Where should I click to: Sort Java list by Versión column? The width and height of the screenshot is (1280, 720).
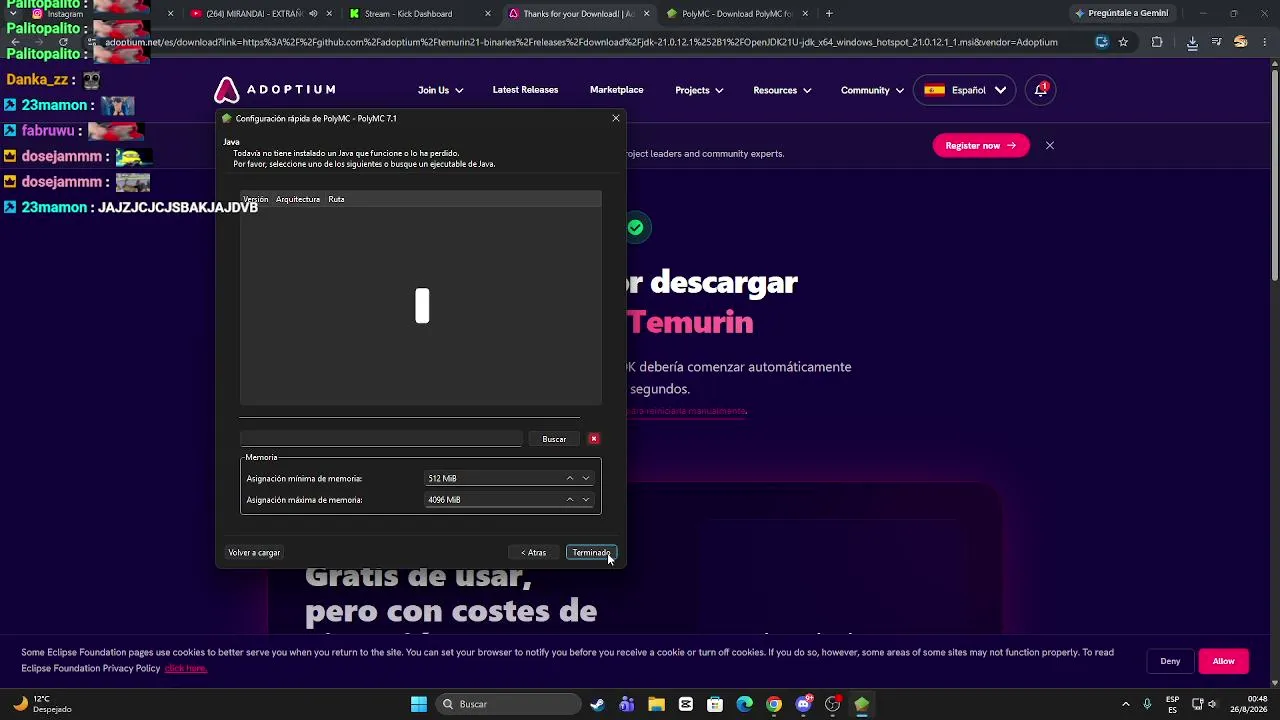256,199
